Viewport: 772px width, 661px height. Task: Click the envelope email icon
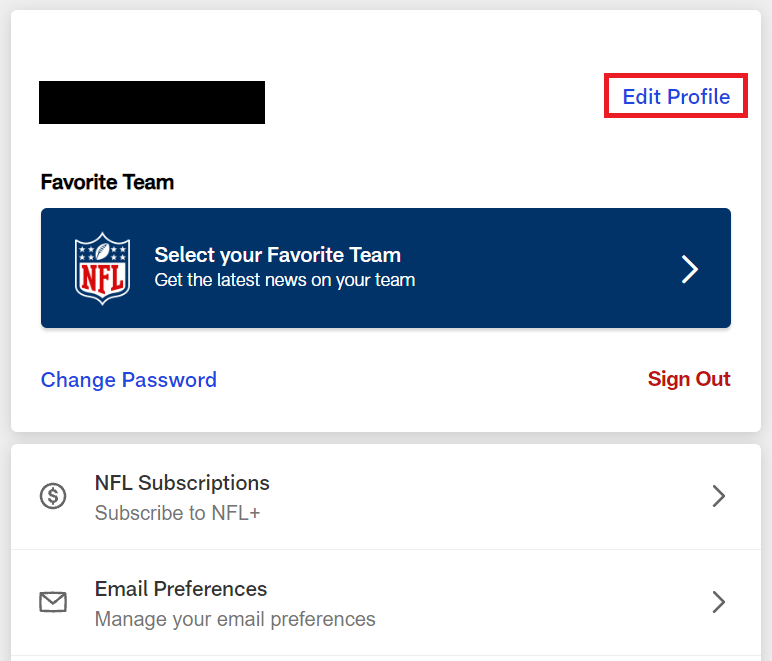[53, 602]
